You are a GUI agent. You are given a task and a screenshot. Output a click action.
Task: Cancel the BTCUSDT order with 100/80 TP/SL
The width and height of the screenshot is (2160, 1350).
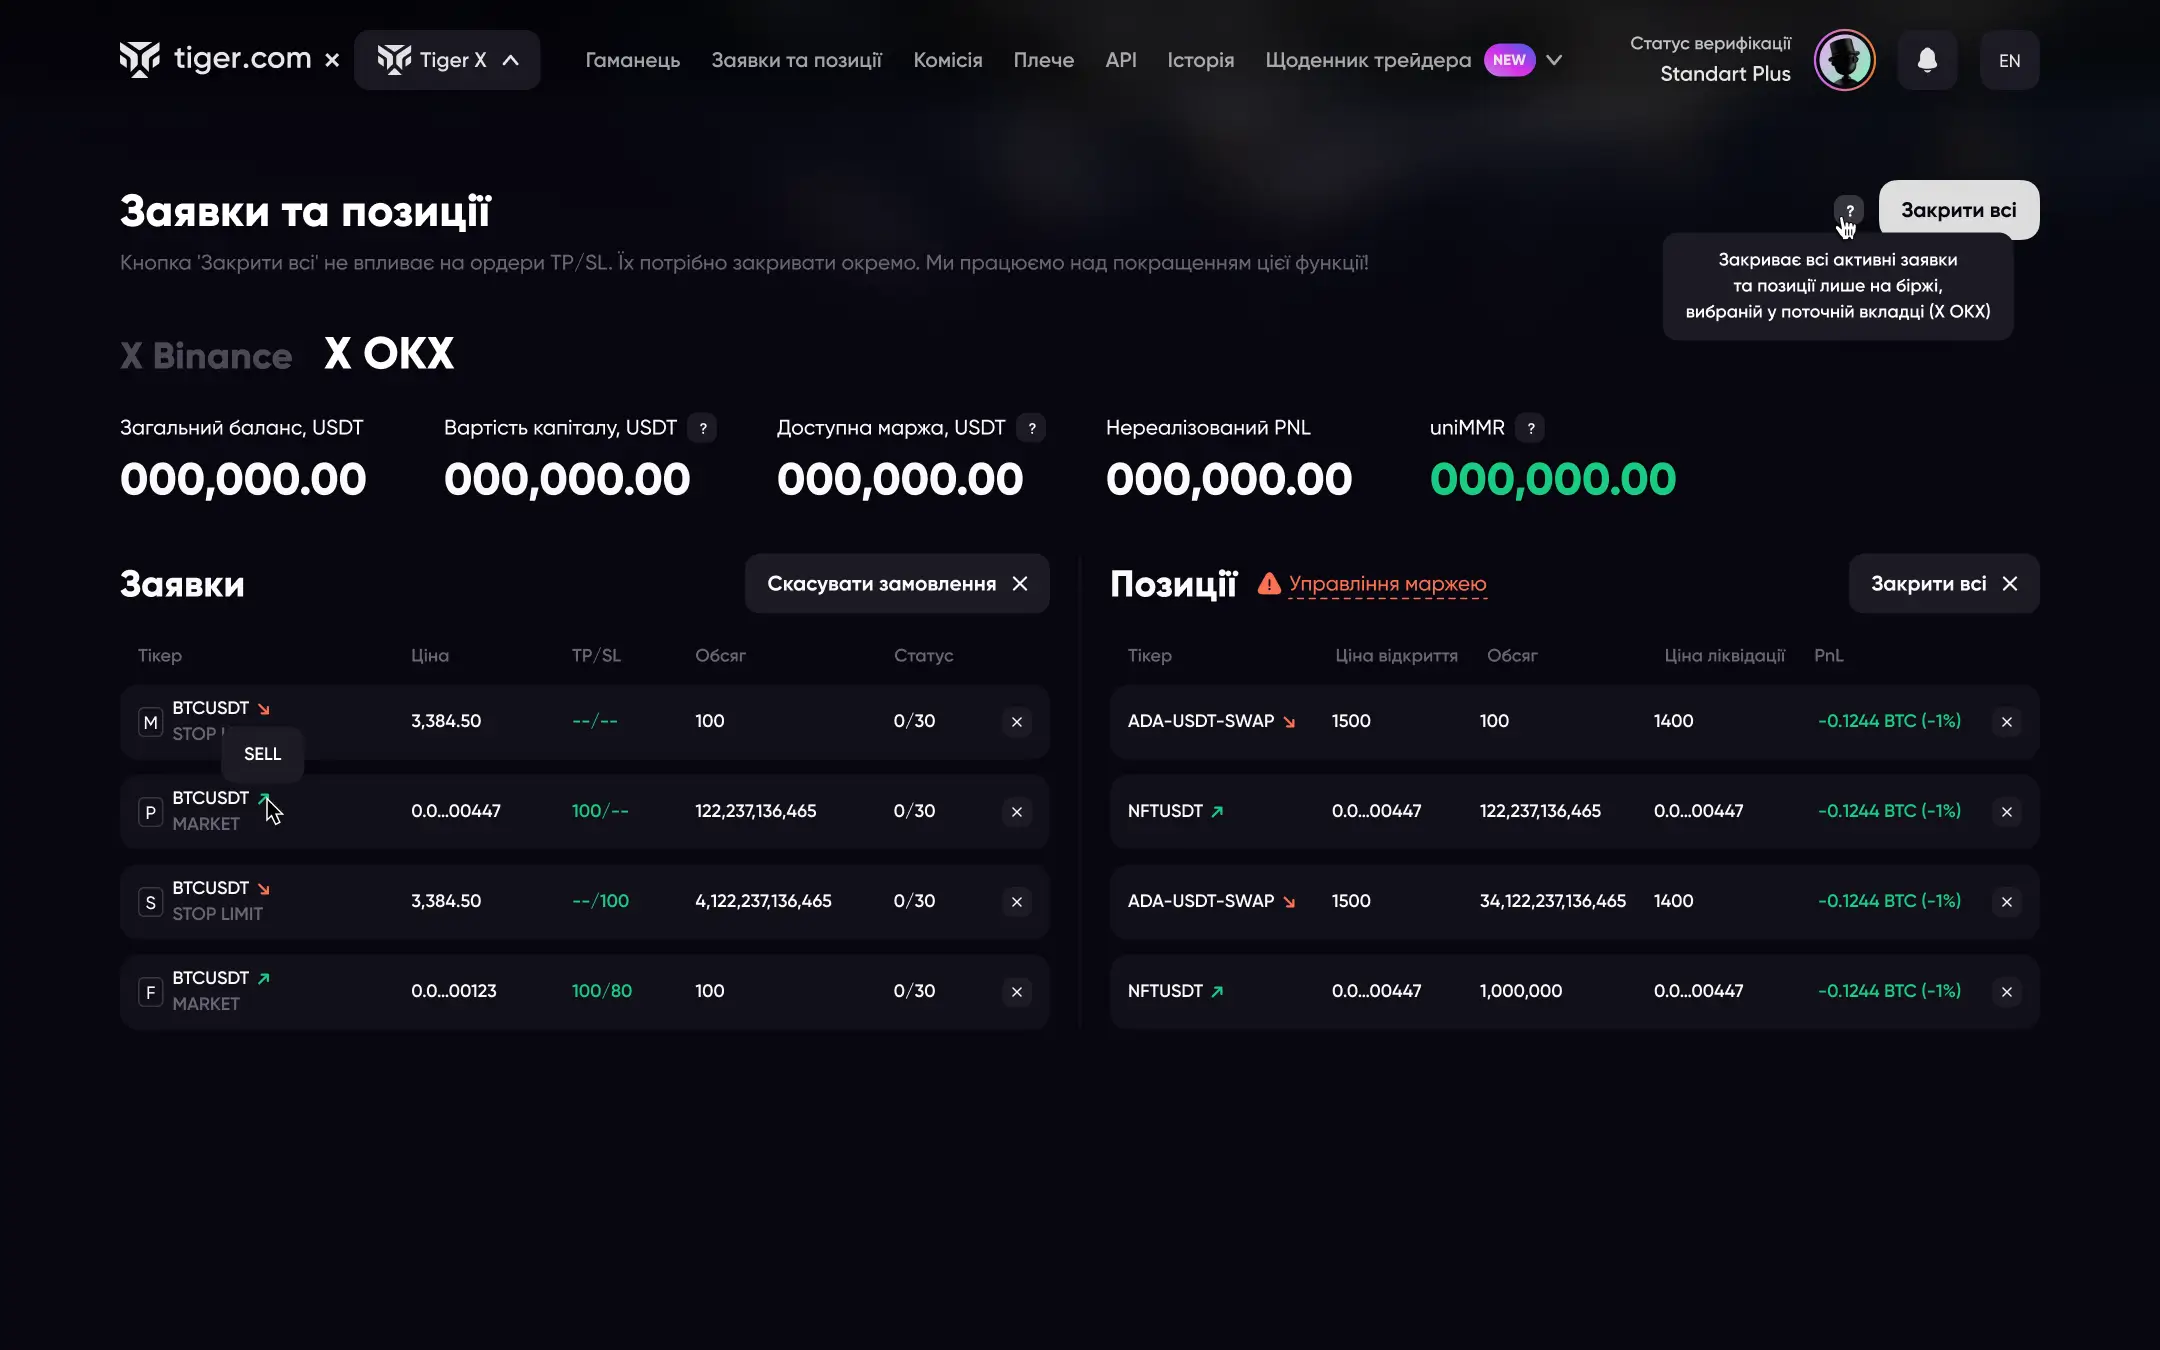(1016, 992)
